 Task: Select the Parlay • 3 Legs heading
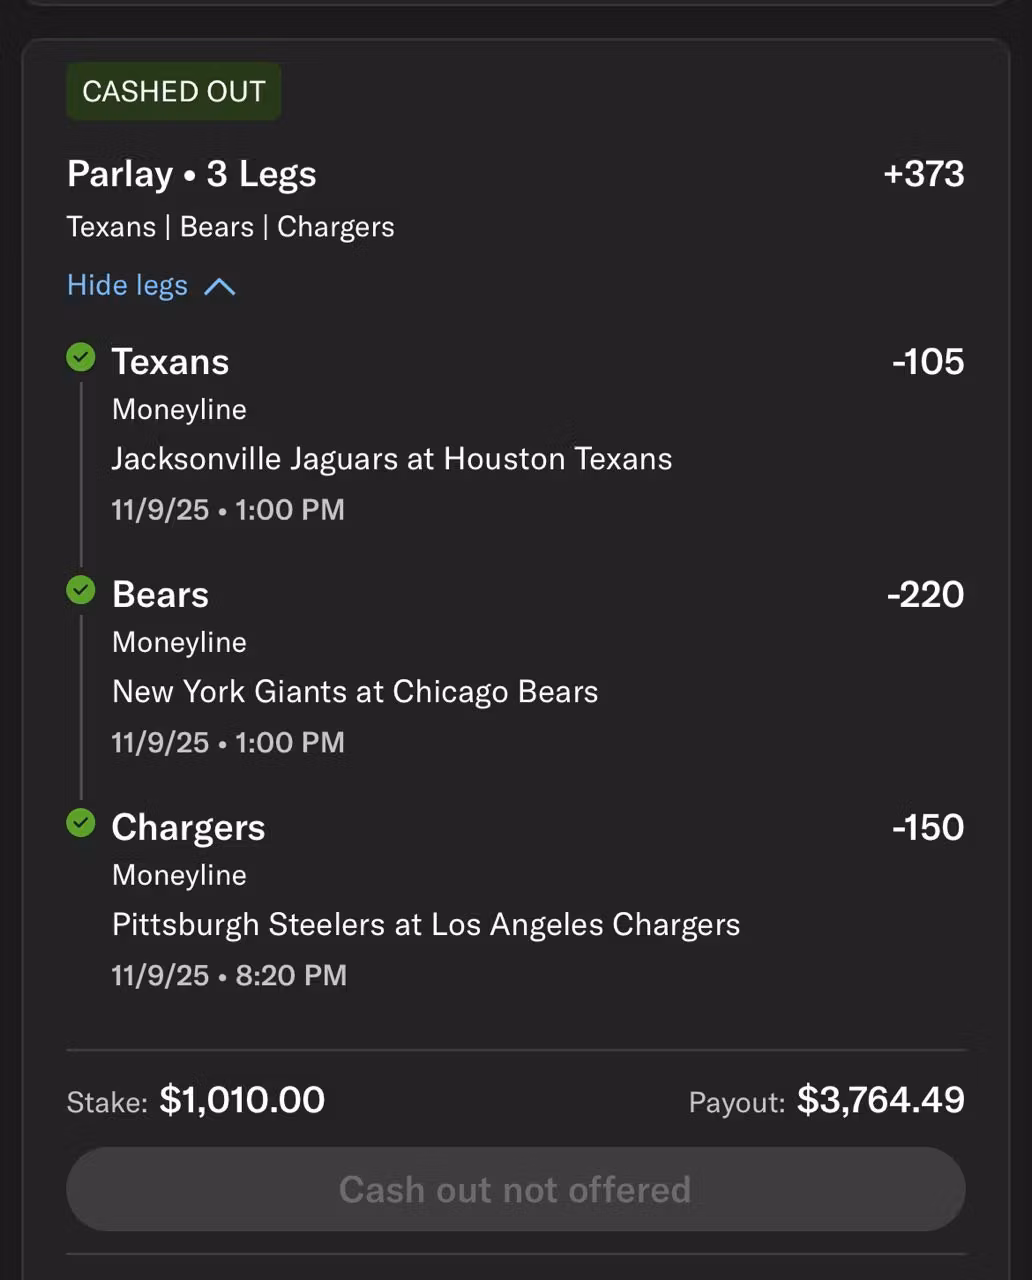tap(192, 174)
